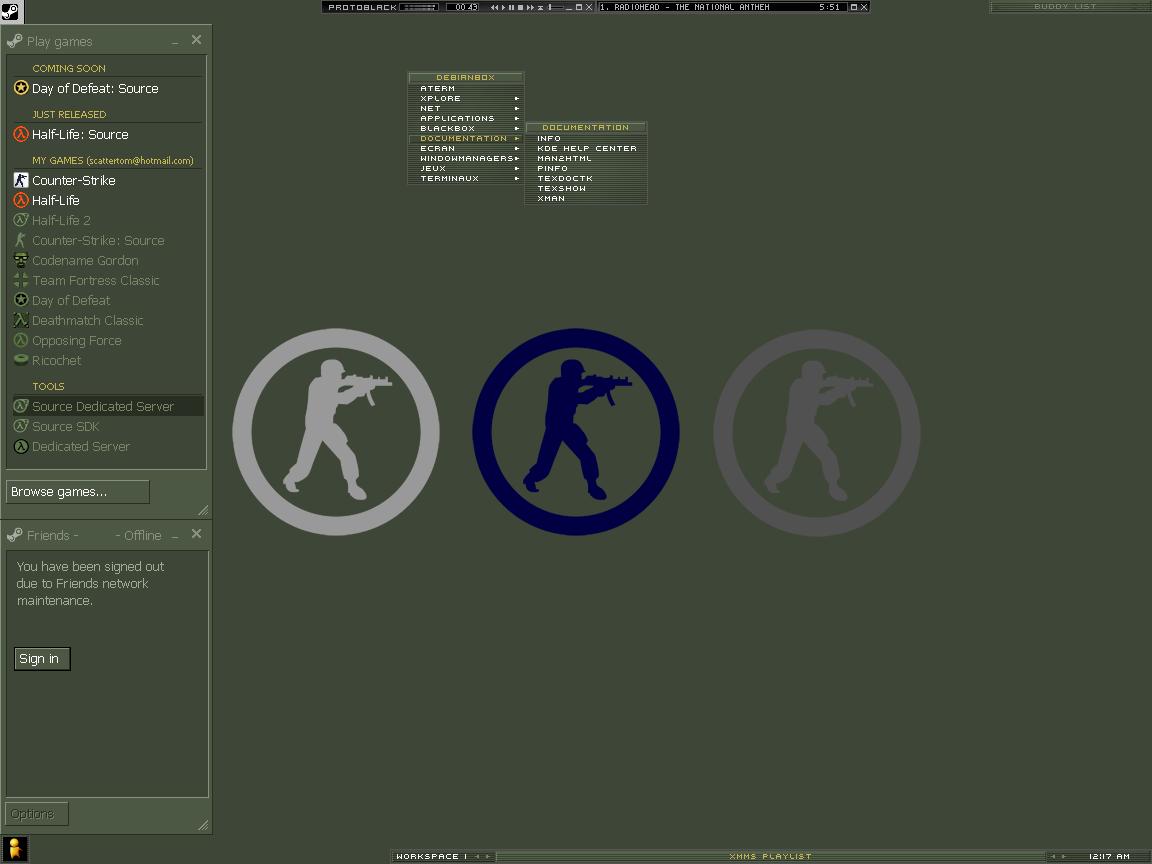Expand the Windowmanagers submenu
The image size is (1152, 864).
[465, 159]
